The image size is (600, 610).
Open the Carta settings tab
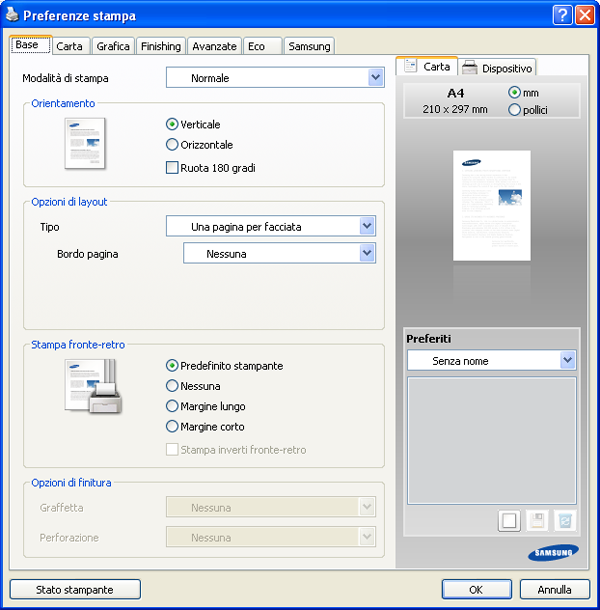(x=70, y=46)
